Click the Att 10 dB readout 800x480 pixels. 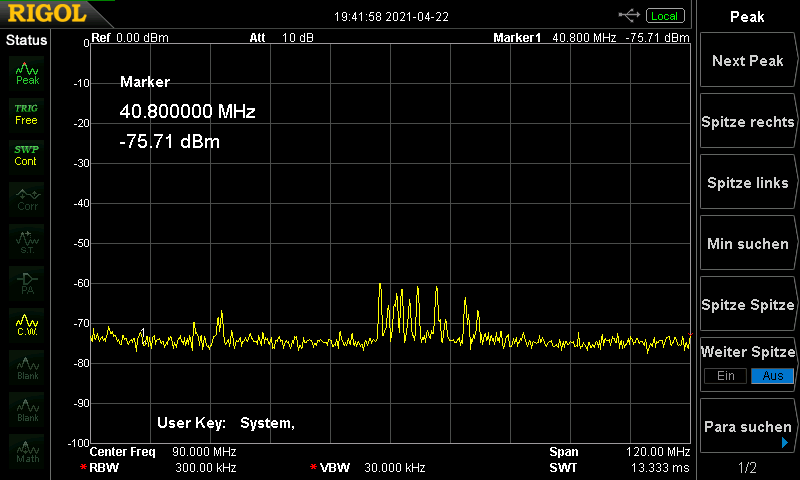tap(282, 38)
